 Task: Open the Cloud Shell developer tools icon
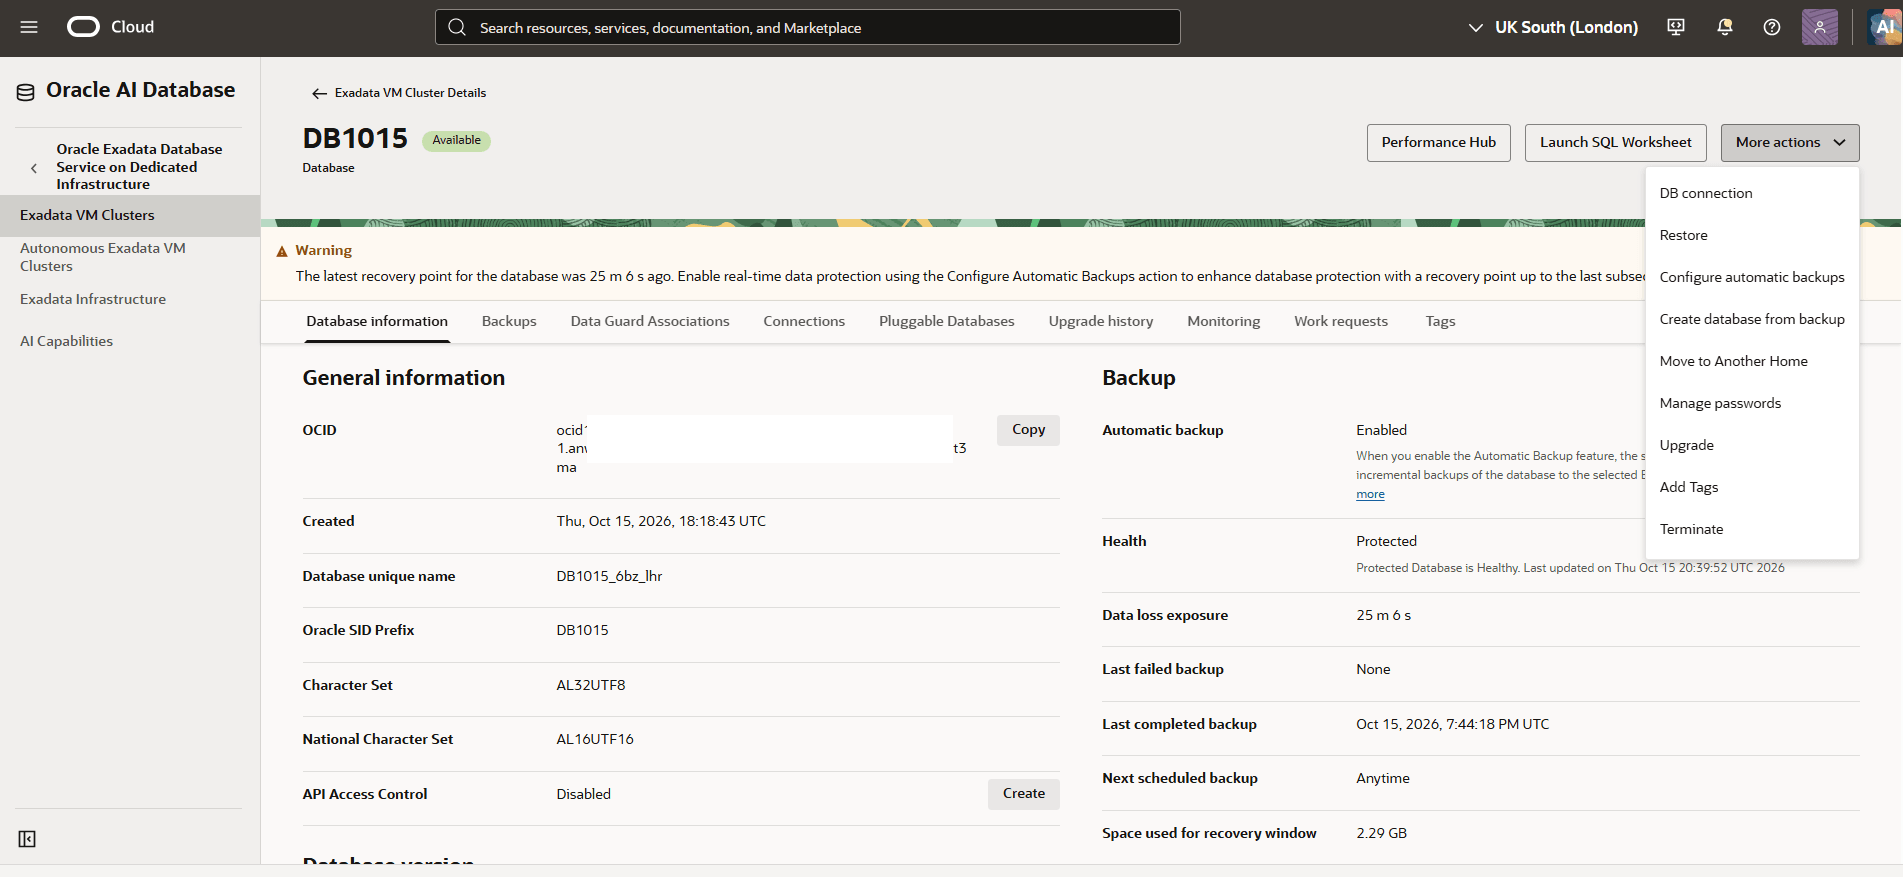click(x=1676, y=27)
